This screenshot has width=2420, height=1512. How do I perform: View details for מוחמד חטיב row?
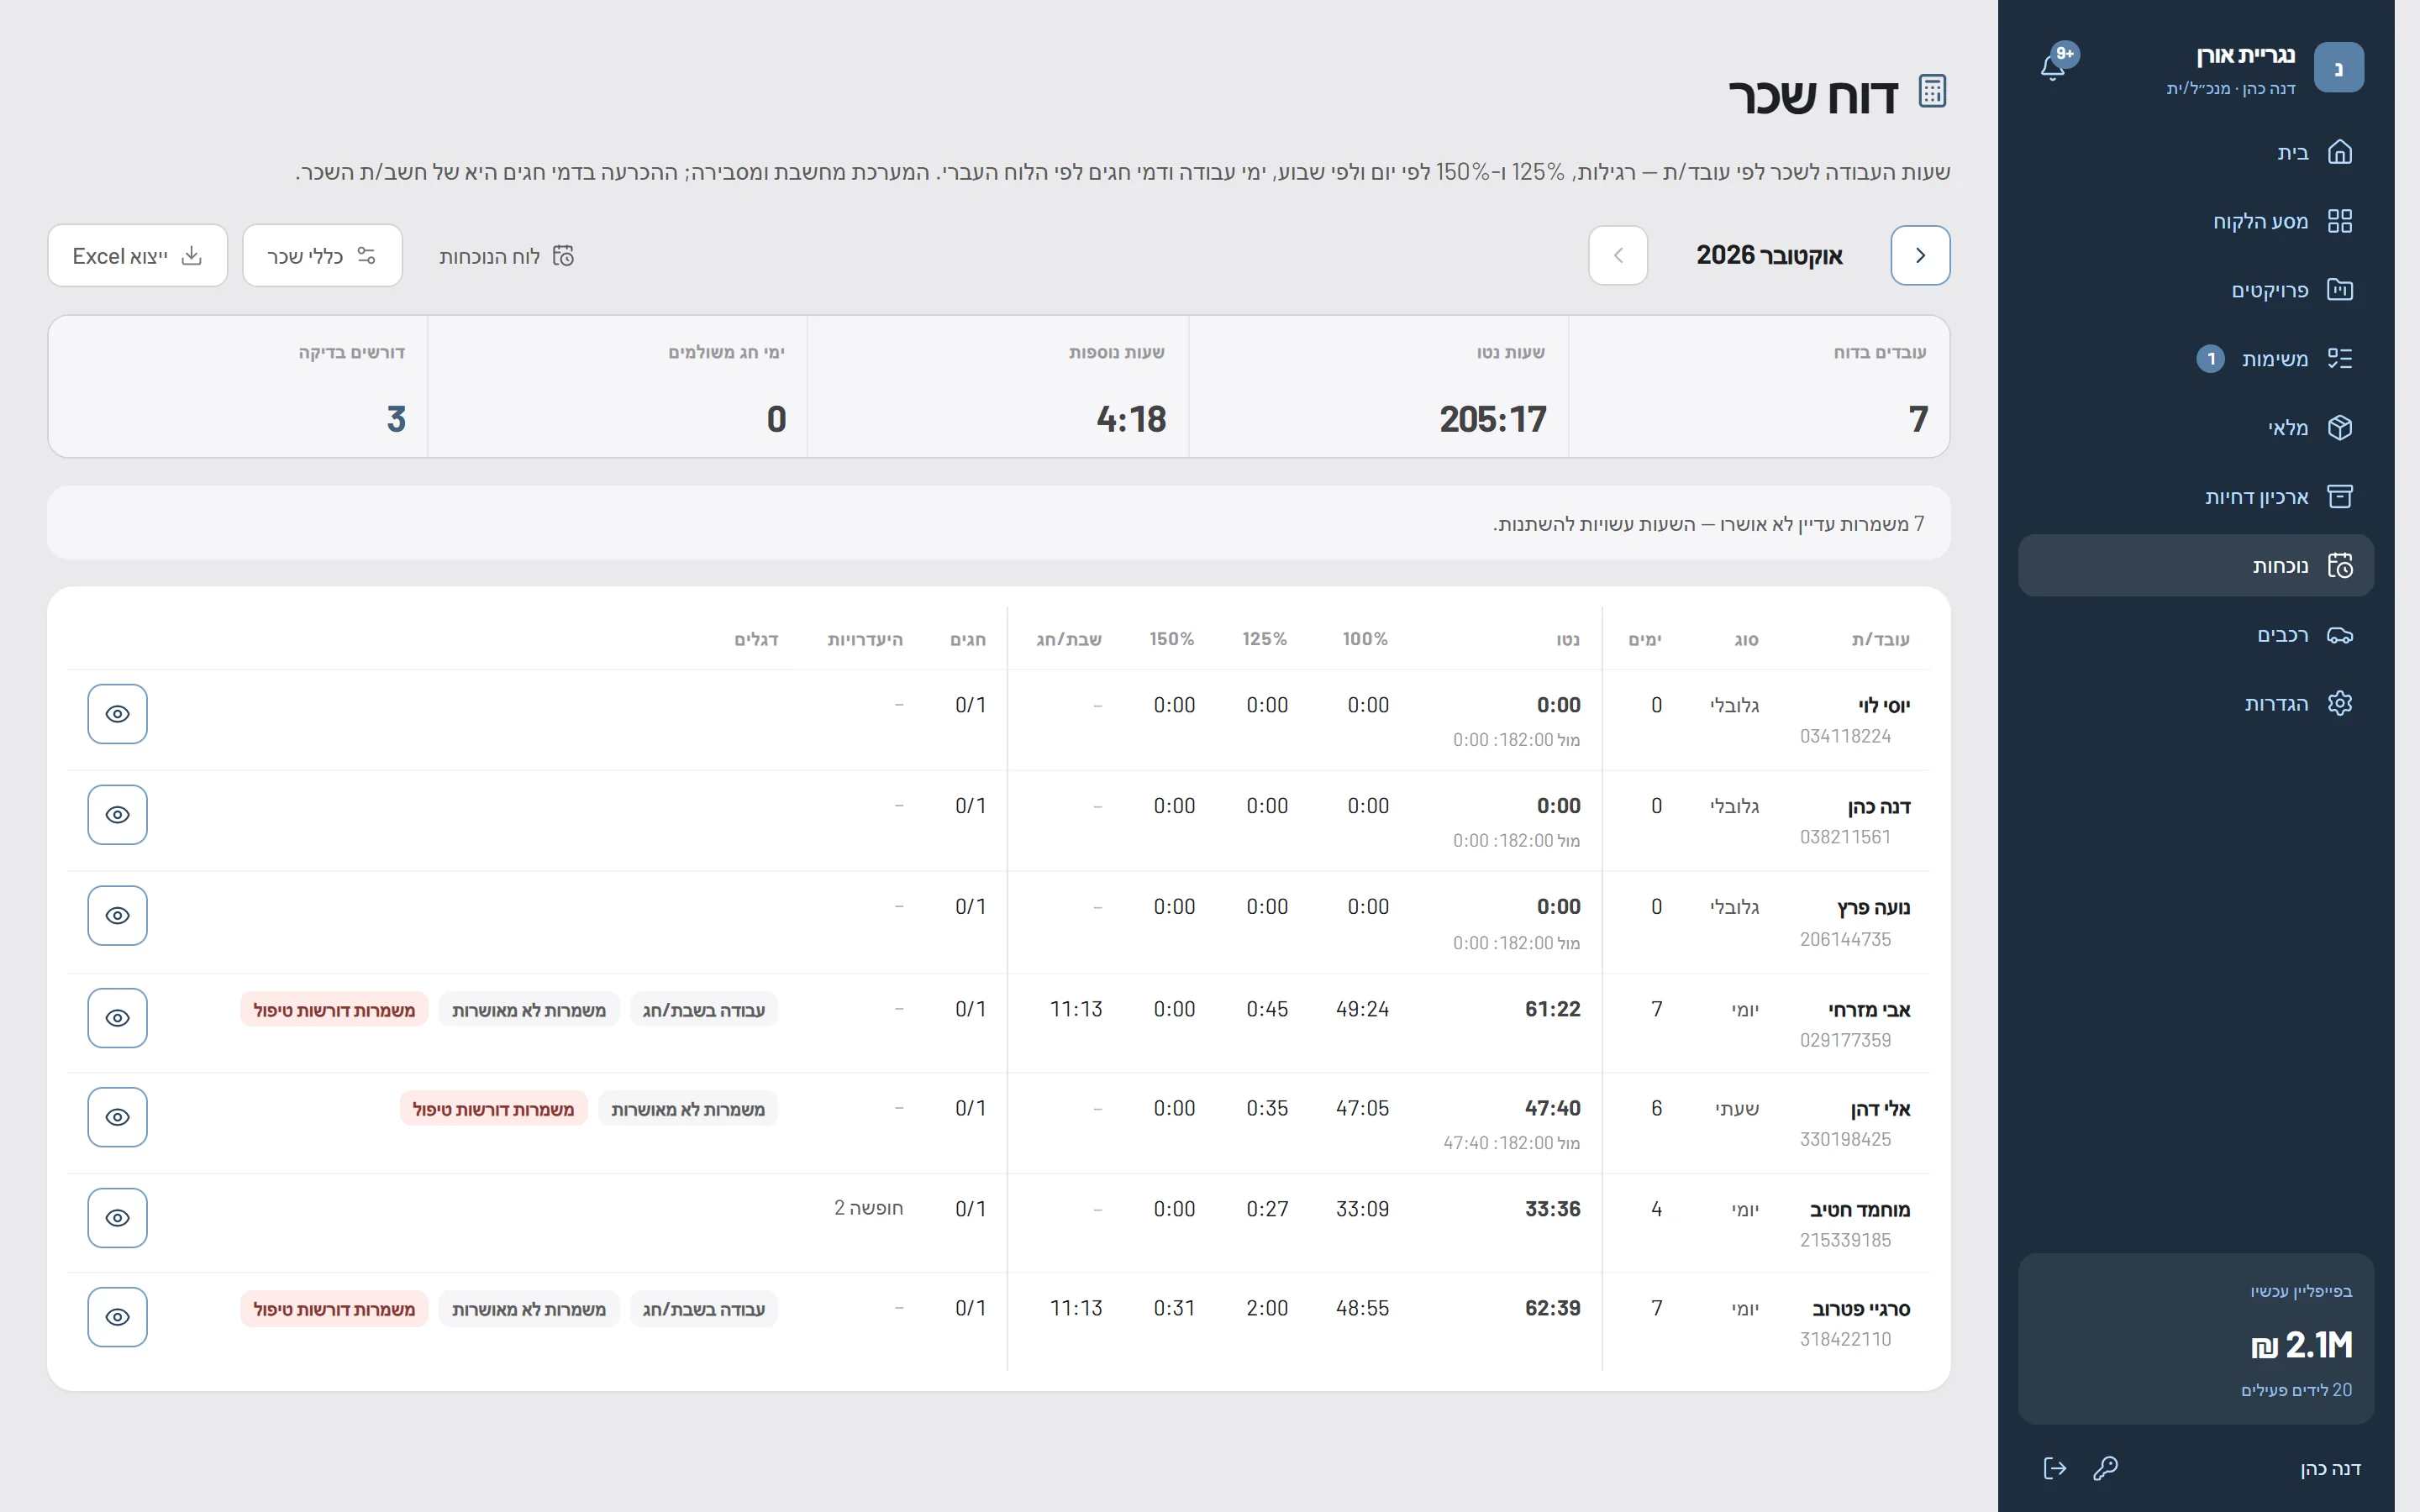(x=117, y=1218)
